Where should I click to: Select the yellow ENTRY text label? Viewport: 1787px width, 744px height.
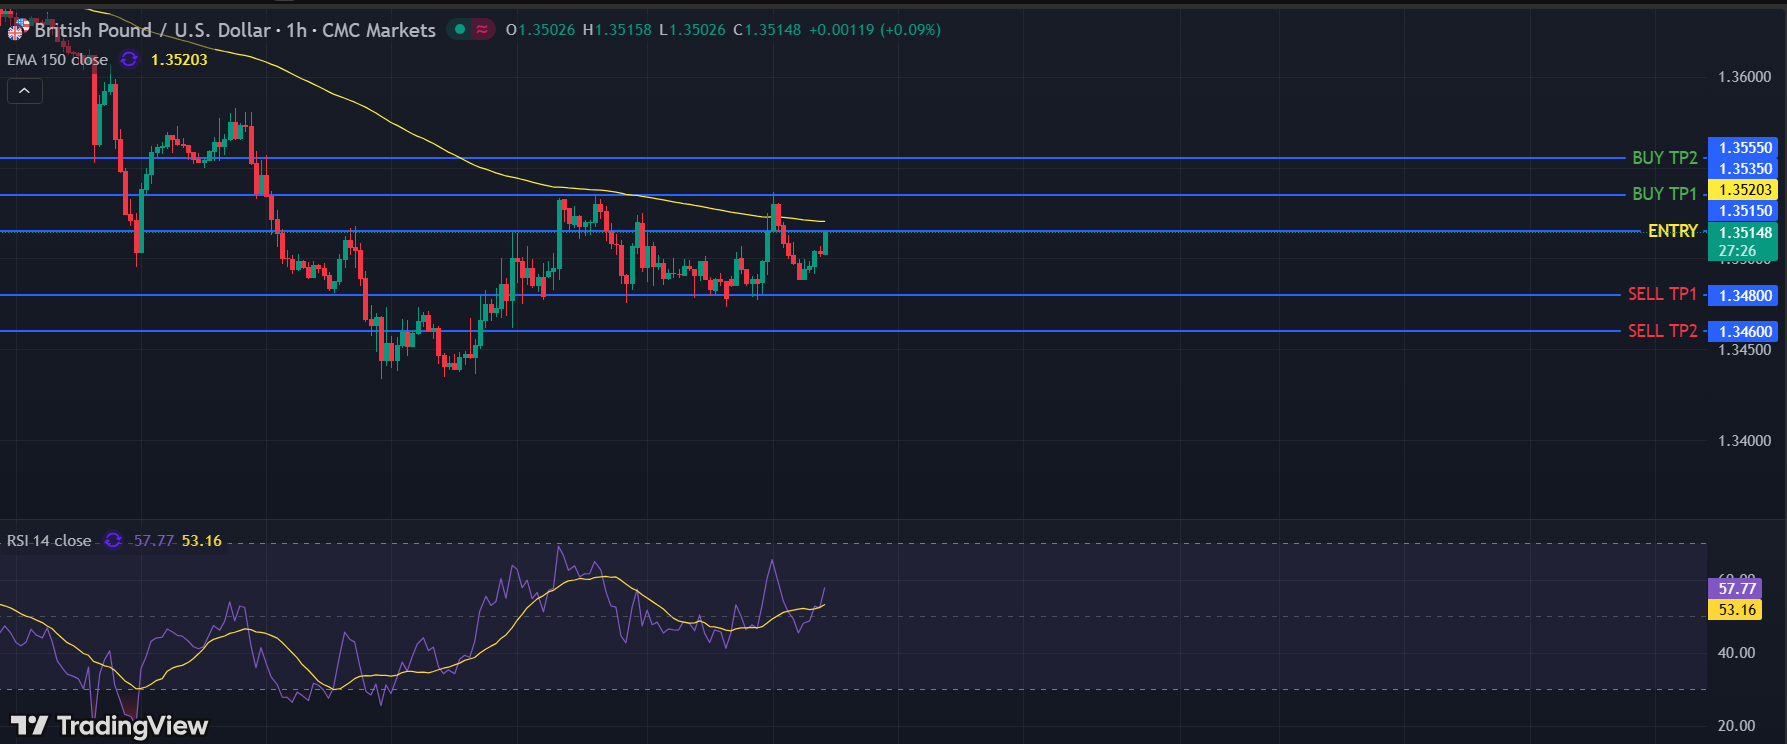click(x=1672, y=231)
